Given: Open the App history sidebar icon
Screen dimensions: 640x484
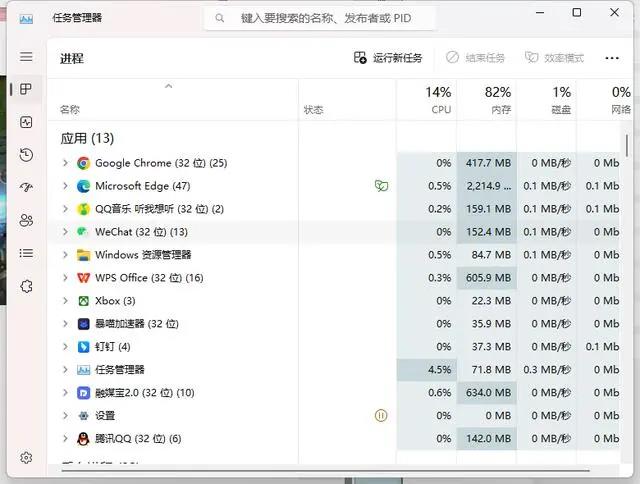Looking at the screenshot, I should click(26, 155).
